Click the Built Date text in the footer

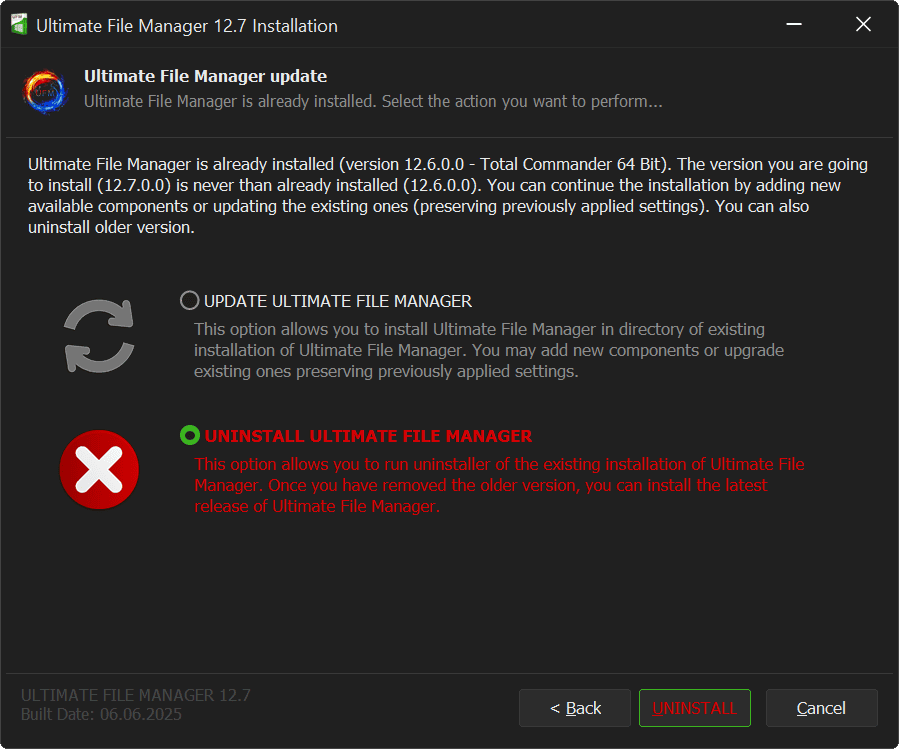[101, 714]
